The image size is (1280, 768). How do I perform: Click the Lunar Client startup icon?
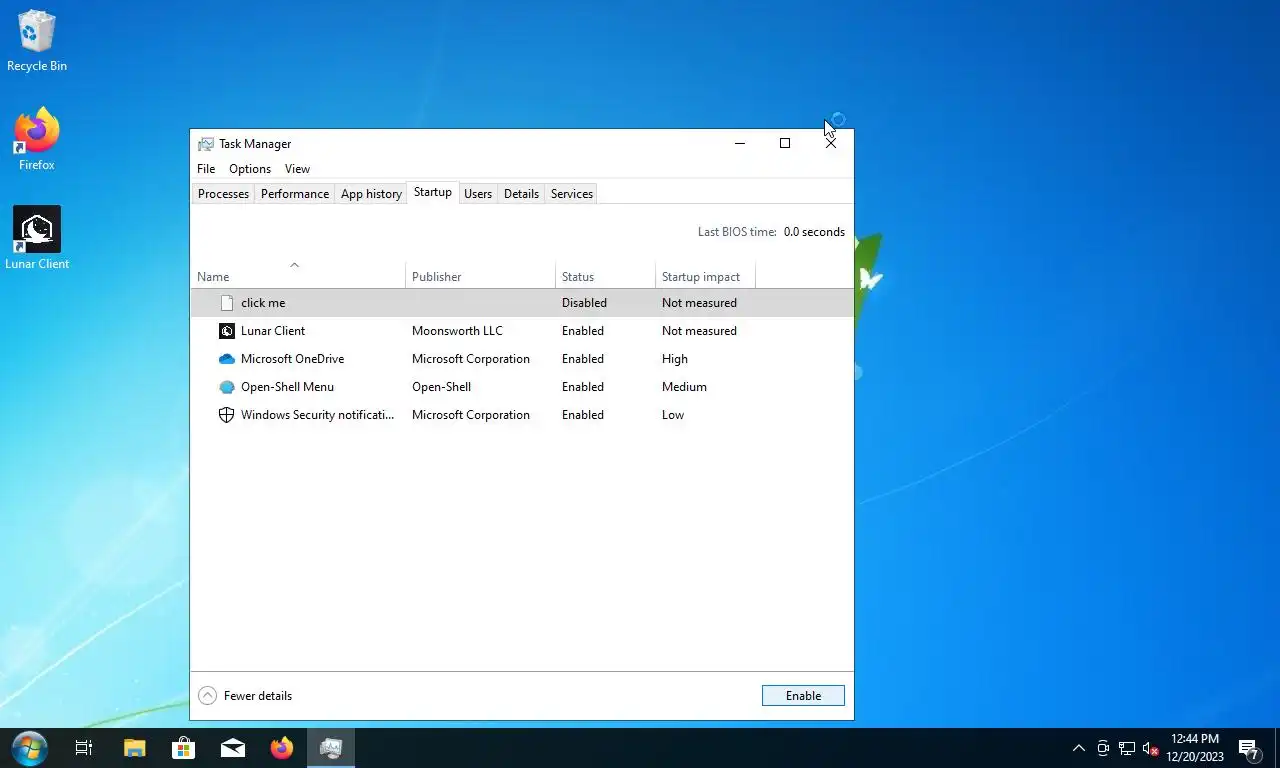pos(226,331)
